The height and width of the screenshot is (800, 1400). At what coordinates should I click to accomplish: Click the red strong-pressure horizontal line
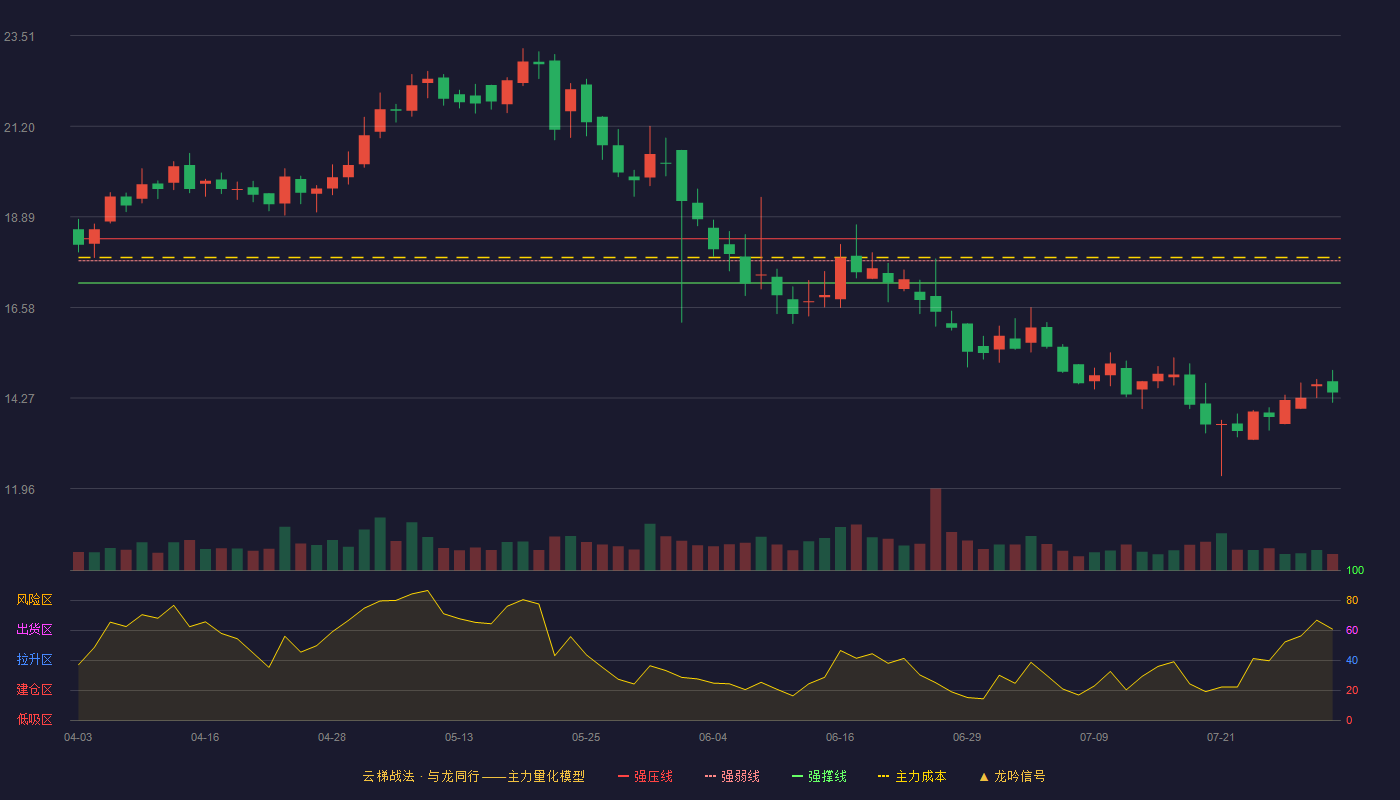709,239
